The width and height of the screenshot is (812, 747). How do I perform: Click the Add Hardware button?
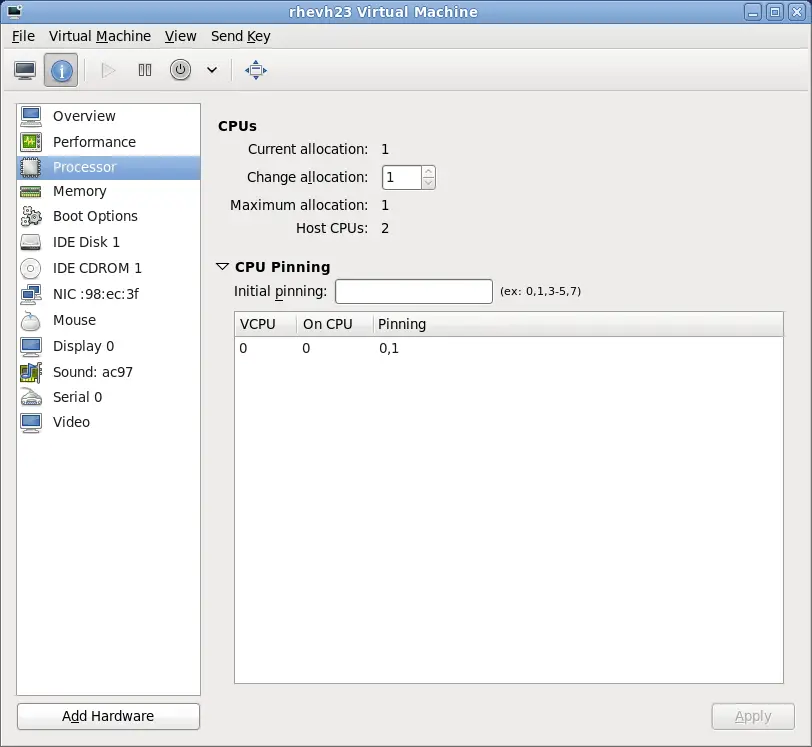[108, 716]
